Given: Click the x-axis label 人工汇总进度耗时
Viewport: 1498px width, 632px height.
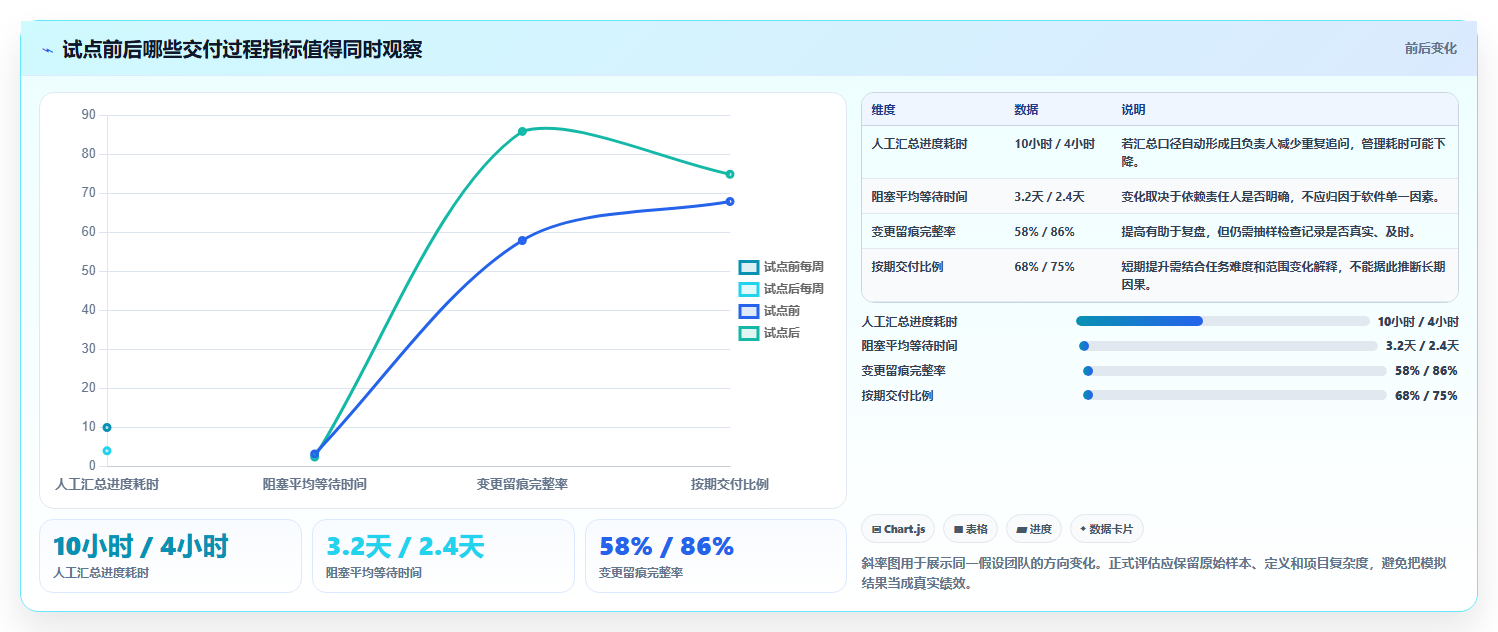Looking at the screenshot, I should click(107, 484).
